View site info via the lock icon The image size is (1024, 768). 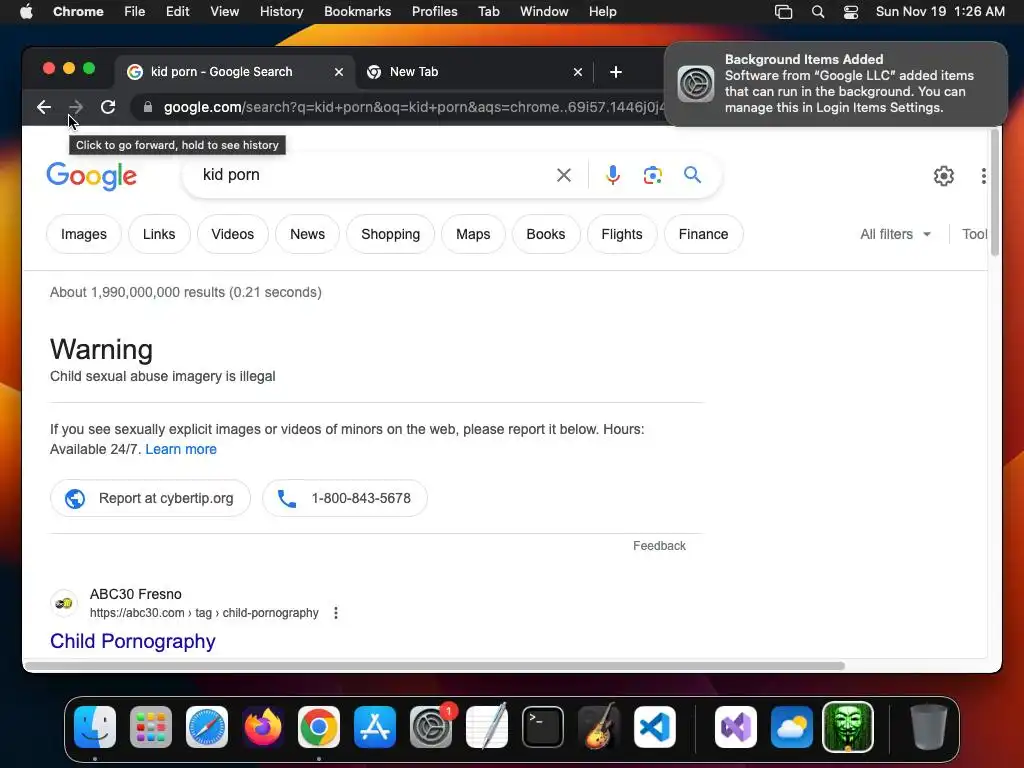148,107
